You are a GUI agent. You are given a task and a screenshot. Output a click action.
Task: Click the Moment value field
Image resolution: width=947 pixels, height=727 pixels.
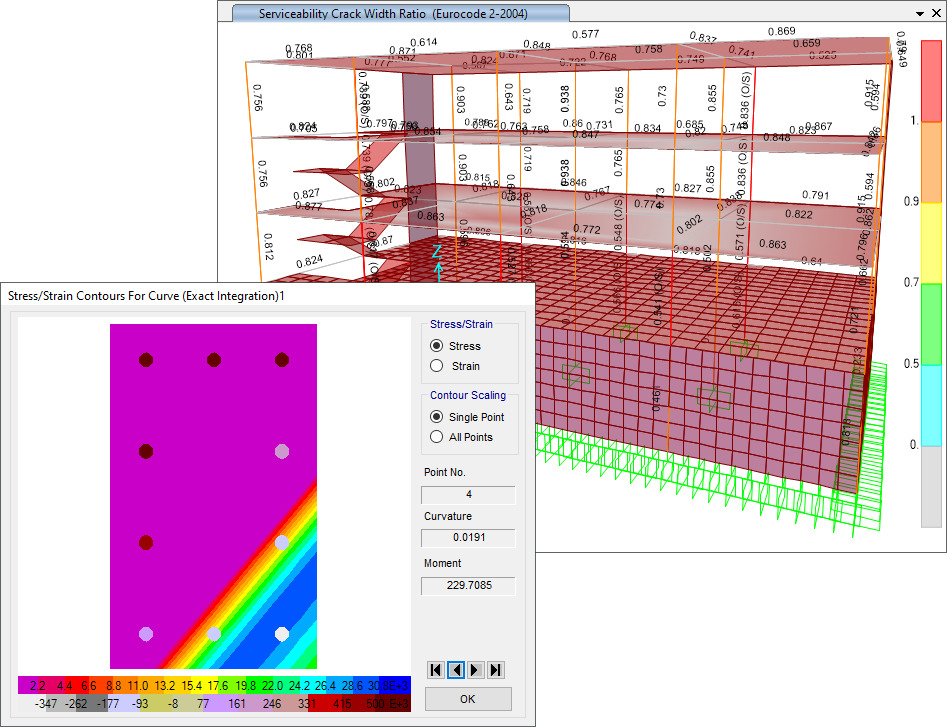468,586
